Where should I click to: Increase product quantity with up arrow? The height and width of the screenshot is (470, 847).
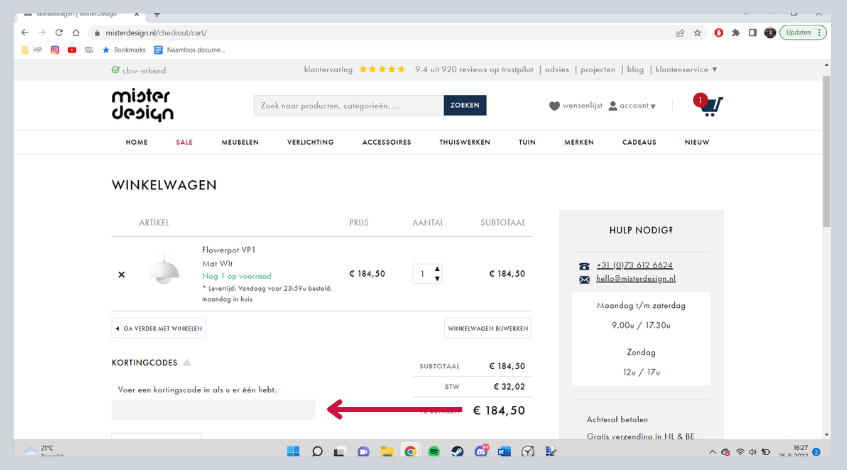(437, 269)
